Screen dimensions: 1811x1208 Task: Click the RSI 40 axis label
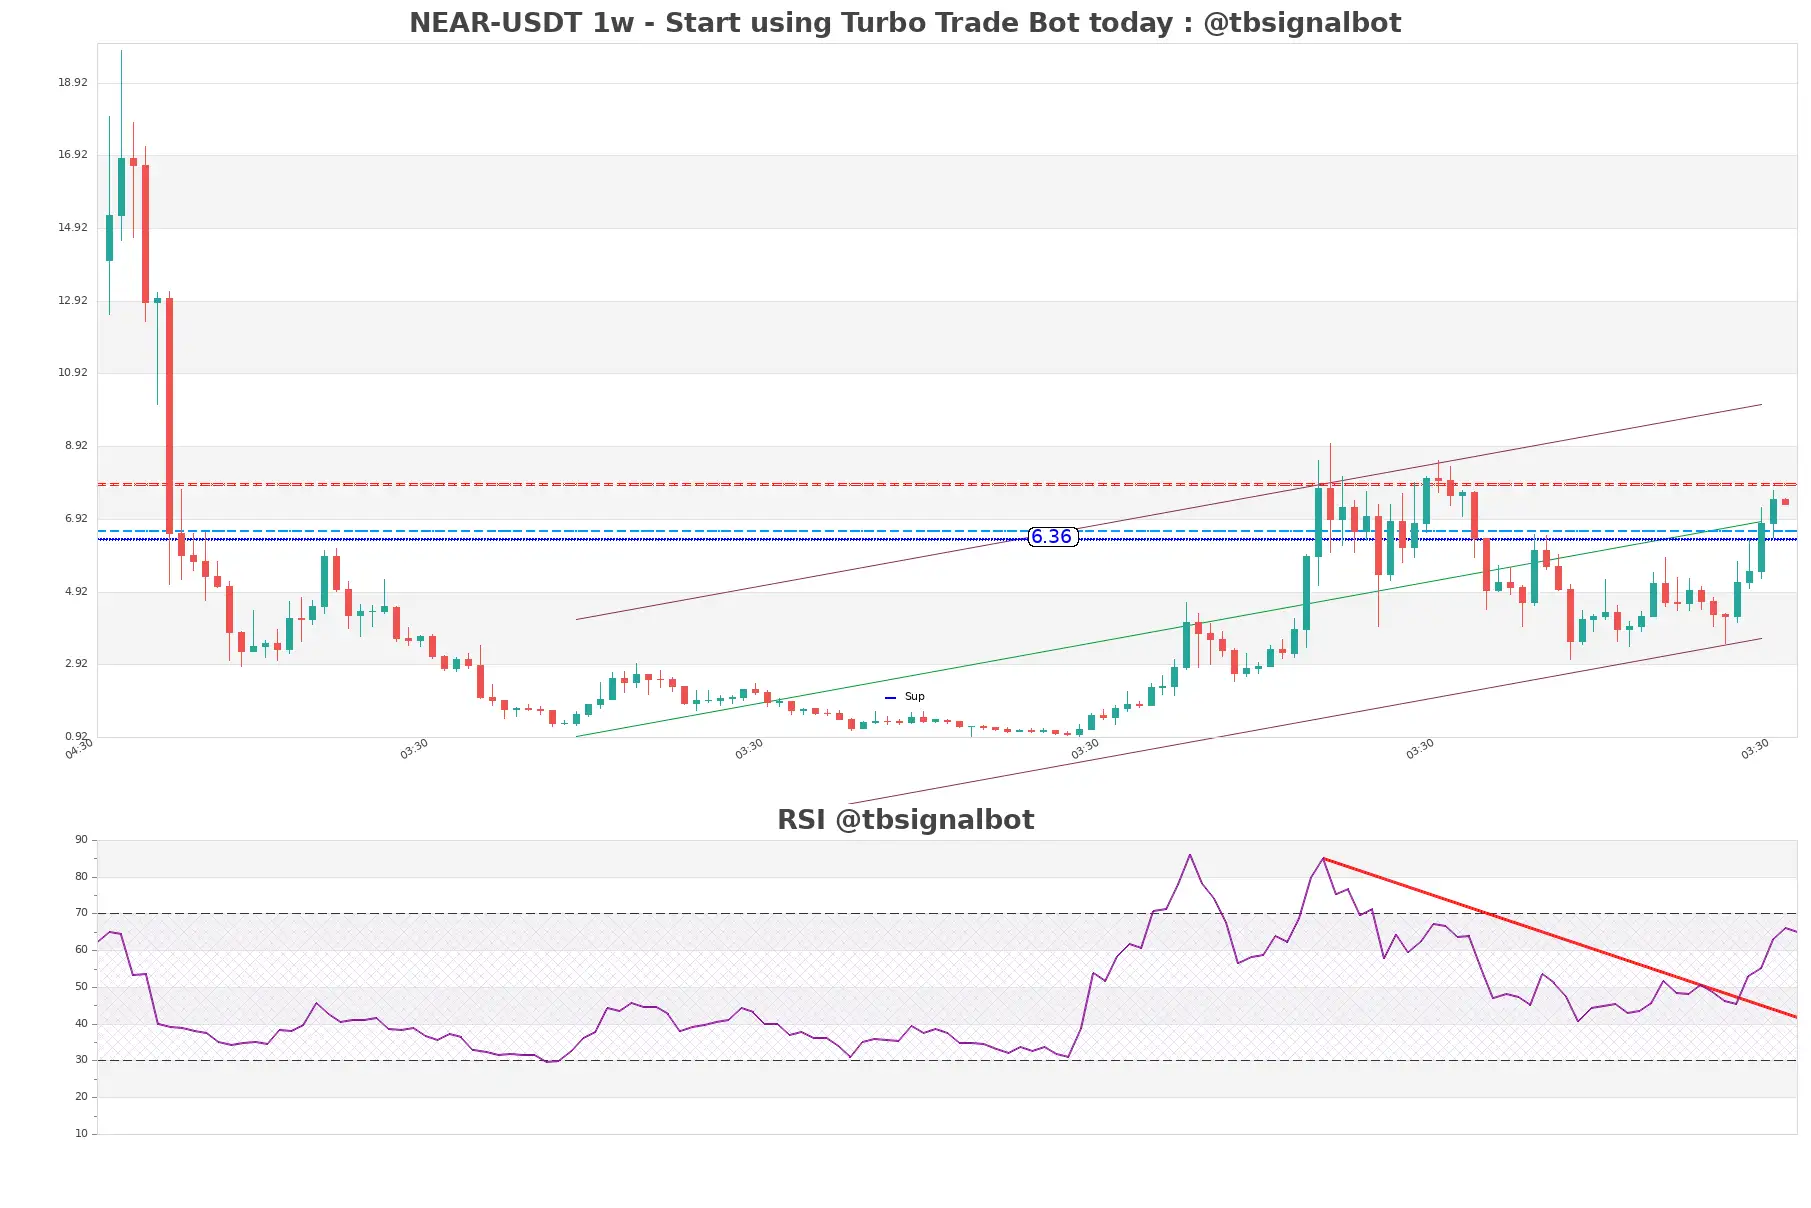pos(81,1024)
